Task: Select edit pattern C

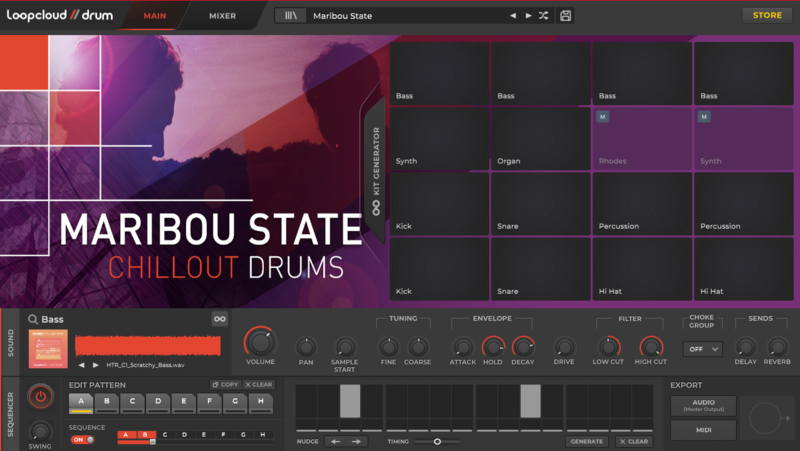Action: 131,403
